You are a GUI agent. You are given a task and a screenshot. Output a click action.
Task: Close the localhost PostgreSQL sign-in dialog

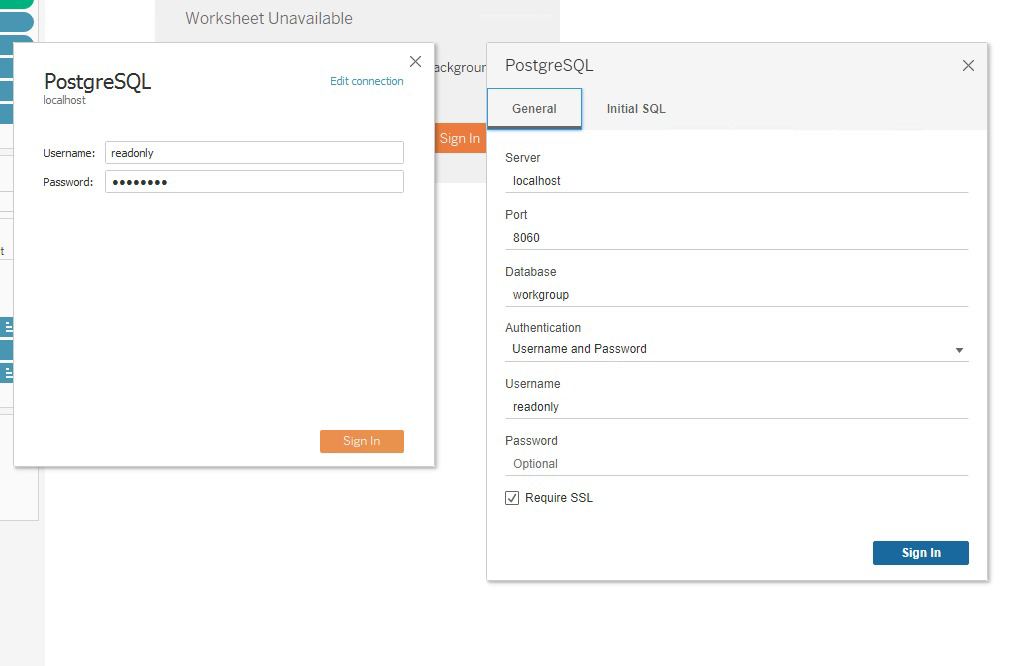click(415, 62)
